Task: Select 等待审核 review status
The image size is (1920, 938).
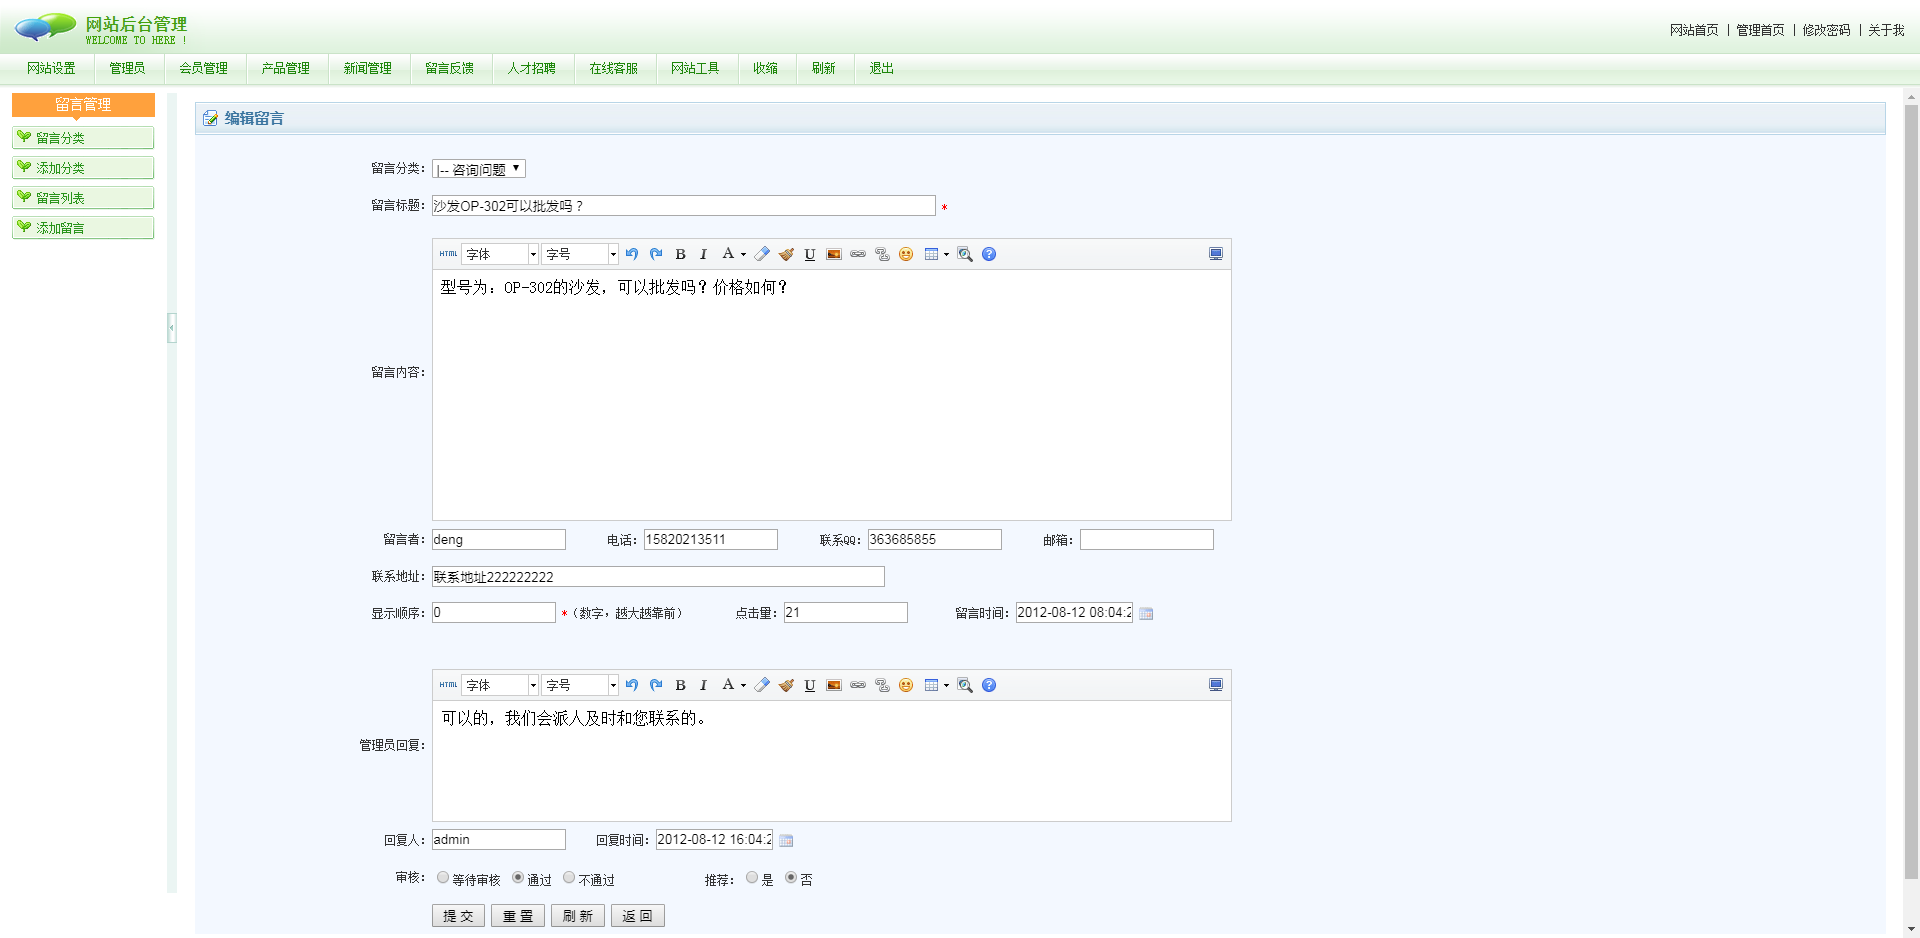Action: click(x=443, y=878)
